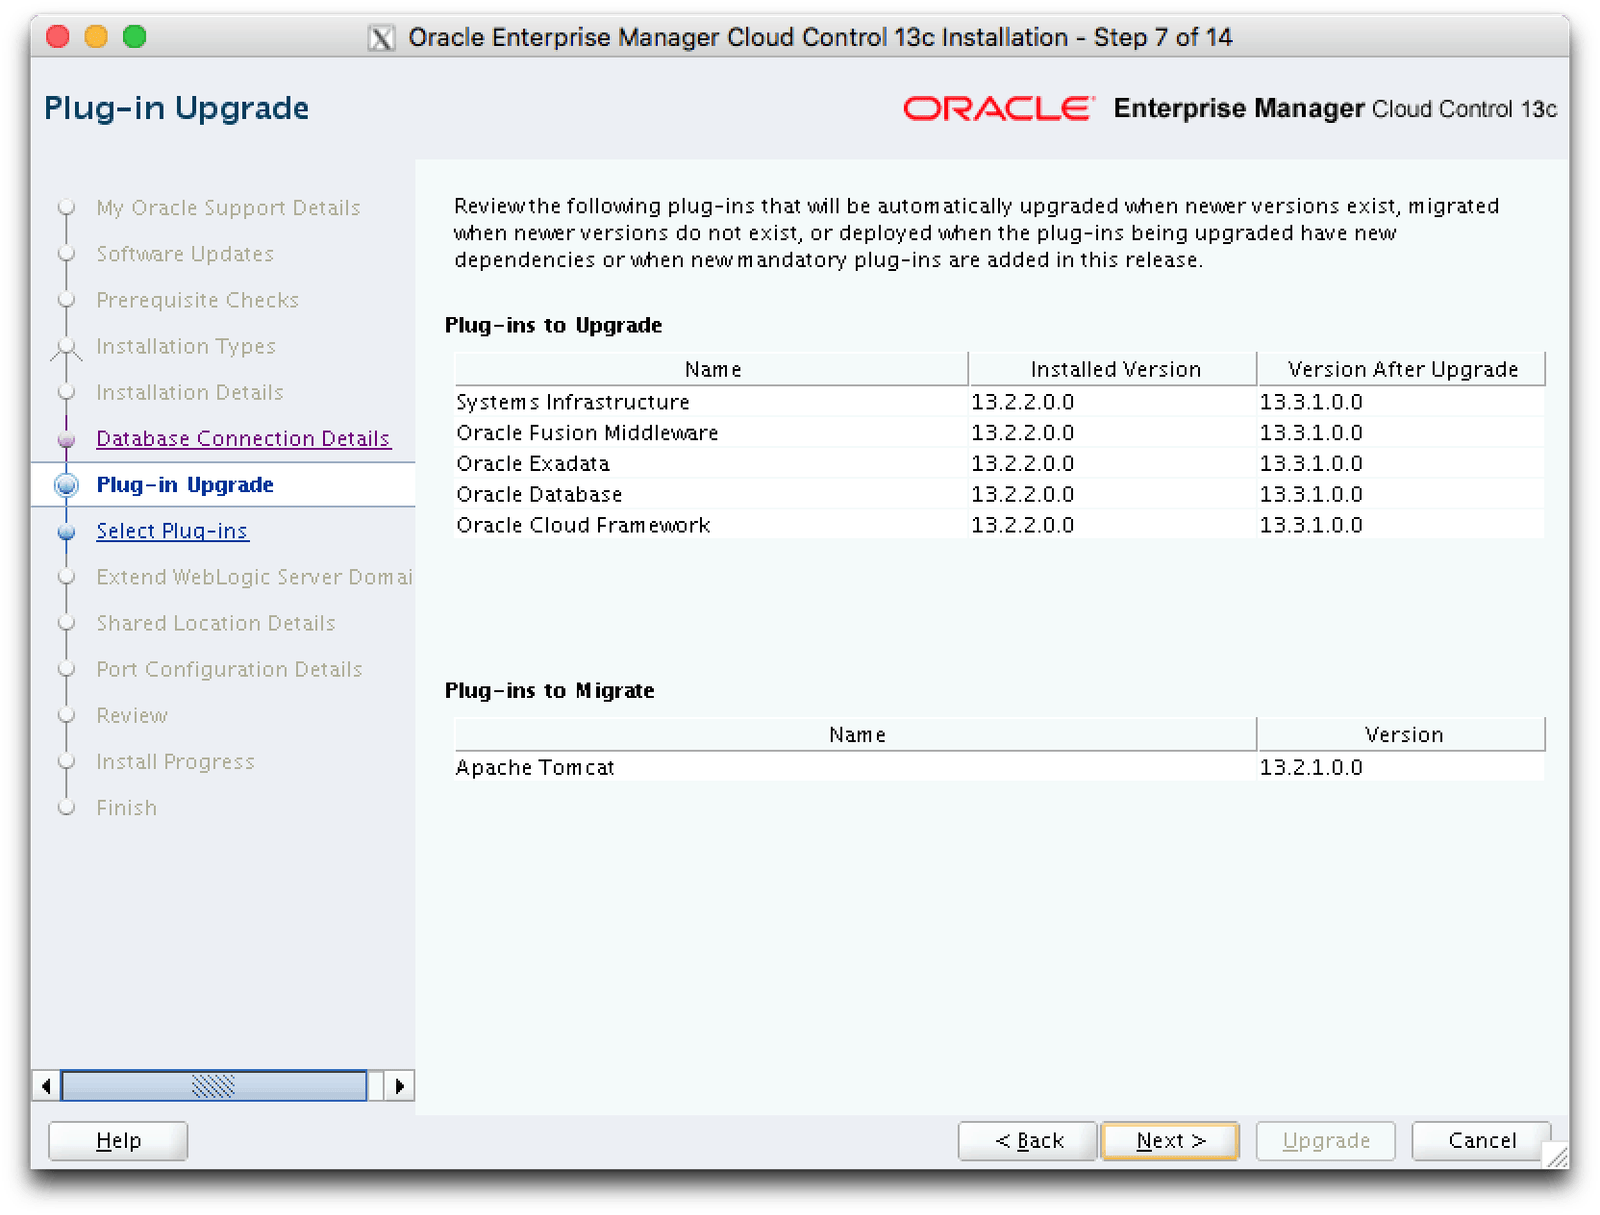Select the Plug-in Upgrade step in sidebar
1600x1215 pixels.
[x=185, y=485]
